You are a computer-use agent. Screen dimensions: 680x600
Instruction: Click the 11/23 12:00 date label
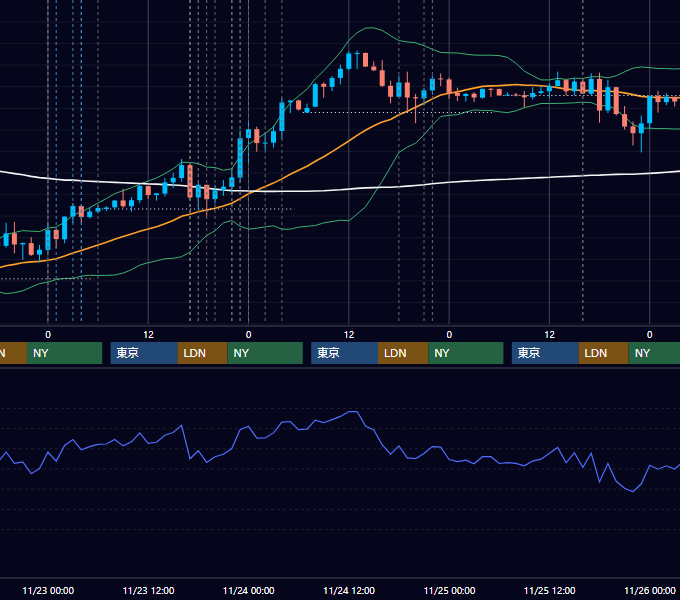point(148,590)
